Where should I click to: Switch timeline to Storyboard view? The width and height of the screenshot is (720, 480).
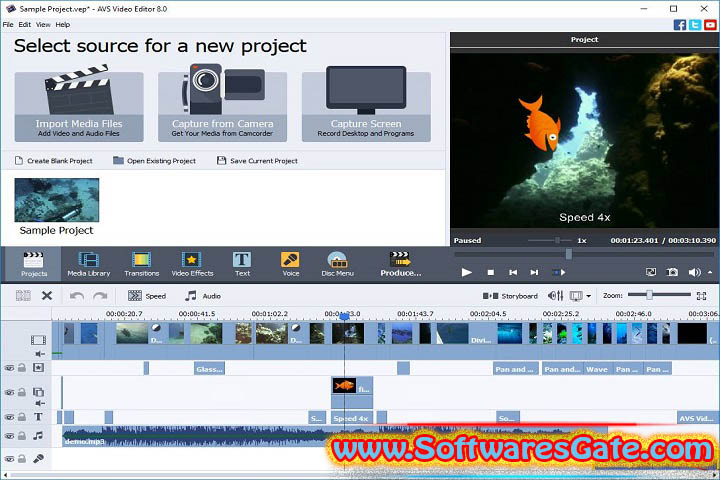[510, 296]
